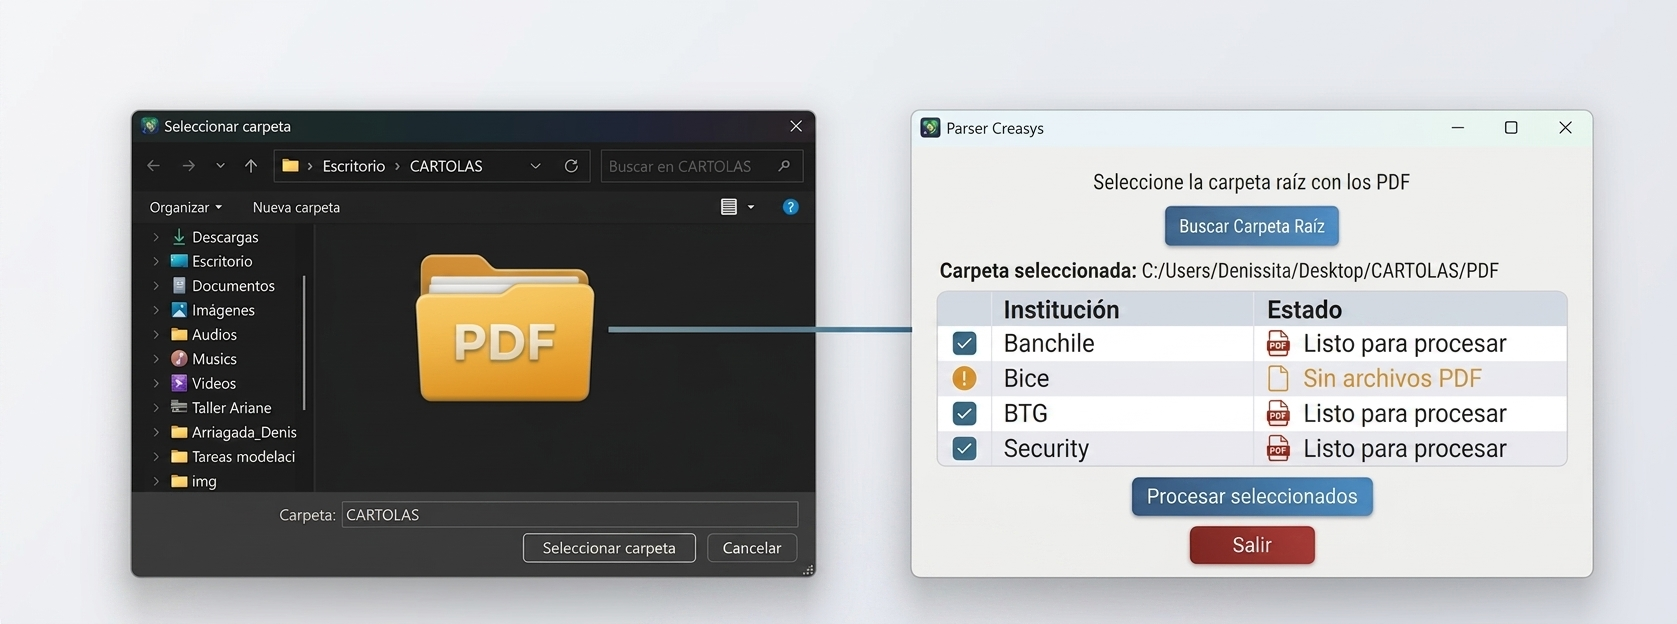Select Documentos in the sidebar
Screen dimensions: 1677x624
tap(233, 286)
